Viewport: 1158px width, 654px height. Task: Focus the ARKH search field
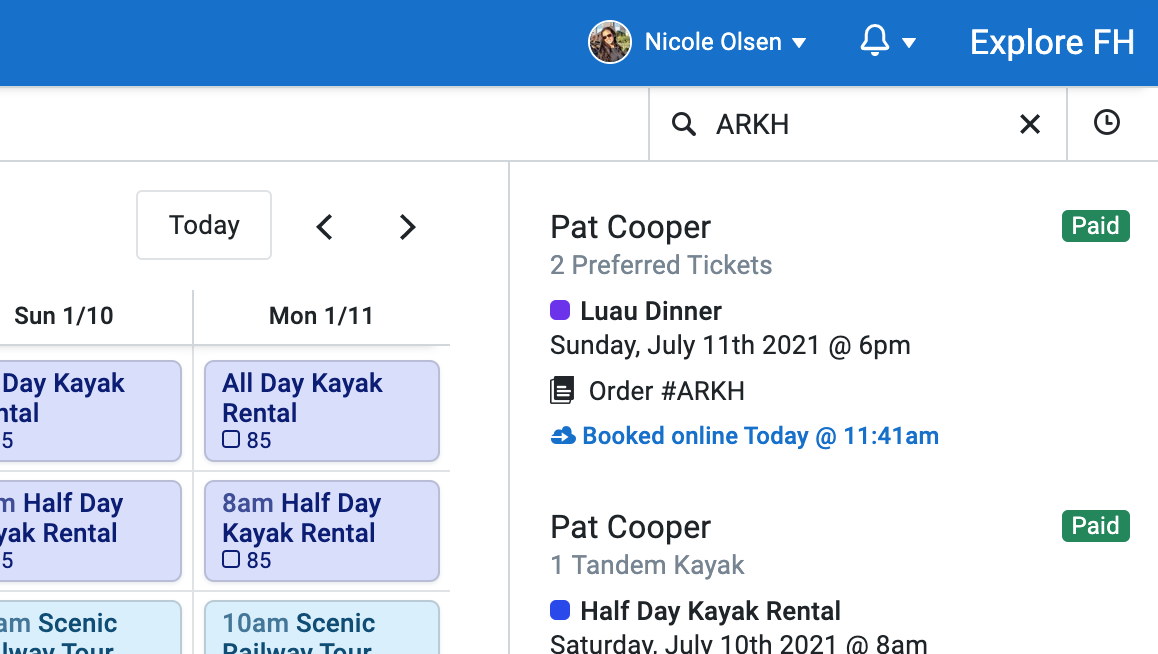point(857,124)
